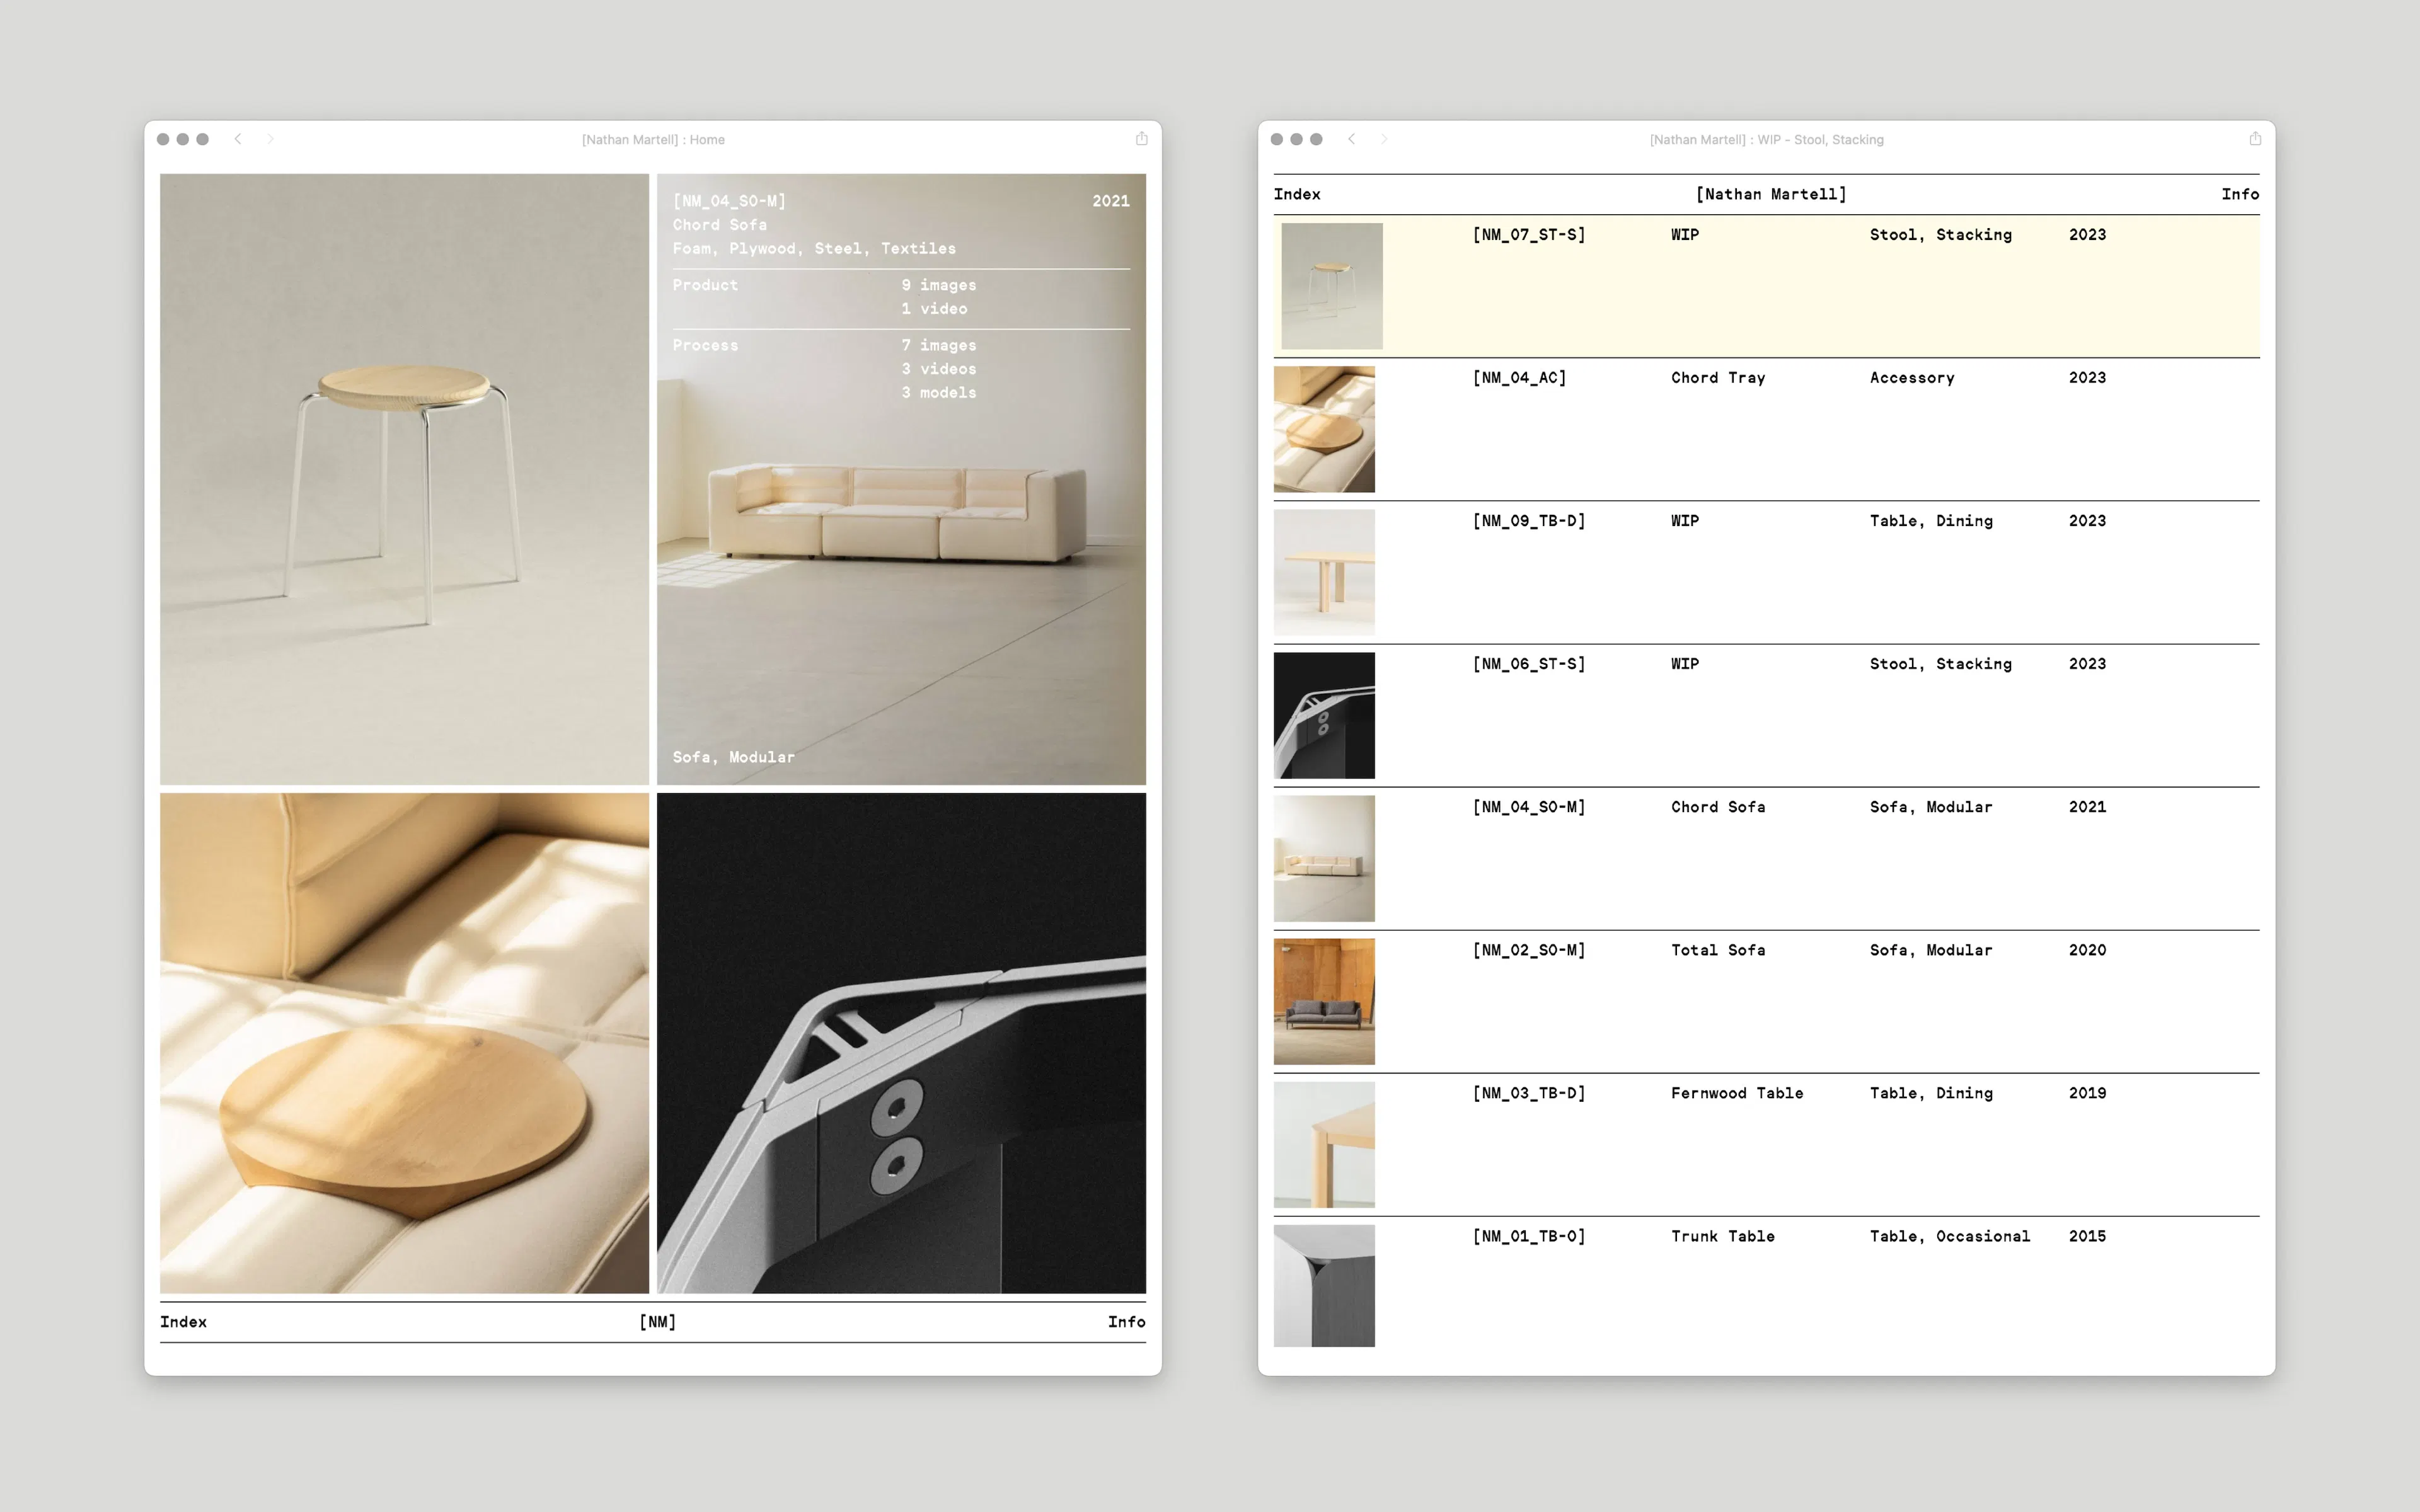Open Index link in Home window footer

click(x=183, y=1322)
